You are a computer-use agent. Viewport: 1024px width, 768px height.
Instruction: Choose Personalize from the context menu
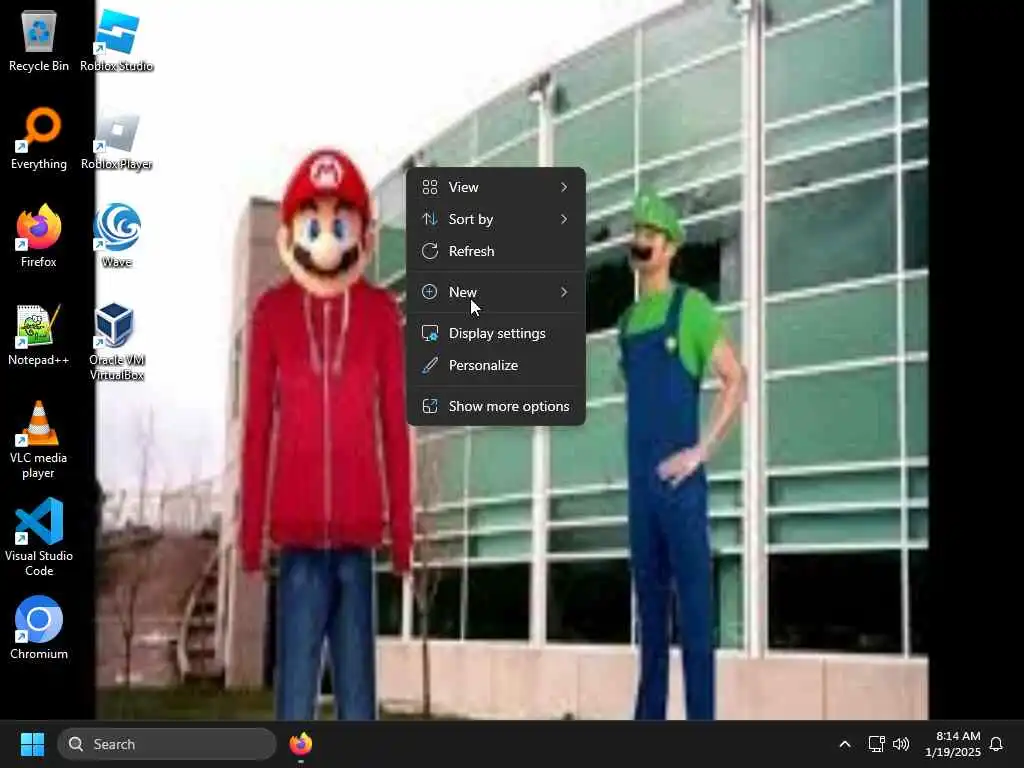click(496, 365)
